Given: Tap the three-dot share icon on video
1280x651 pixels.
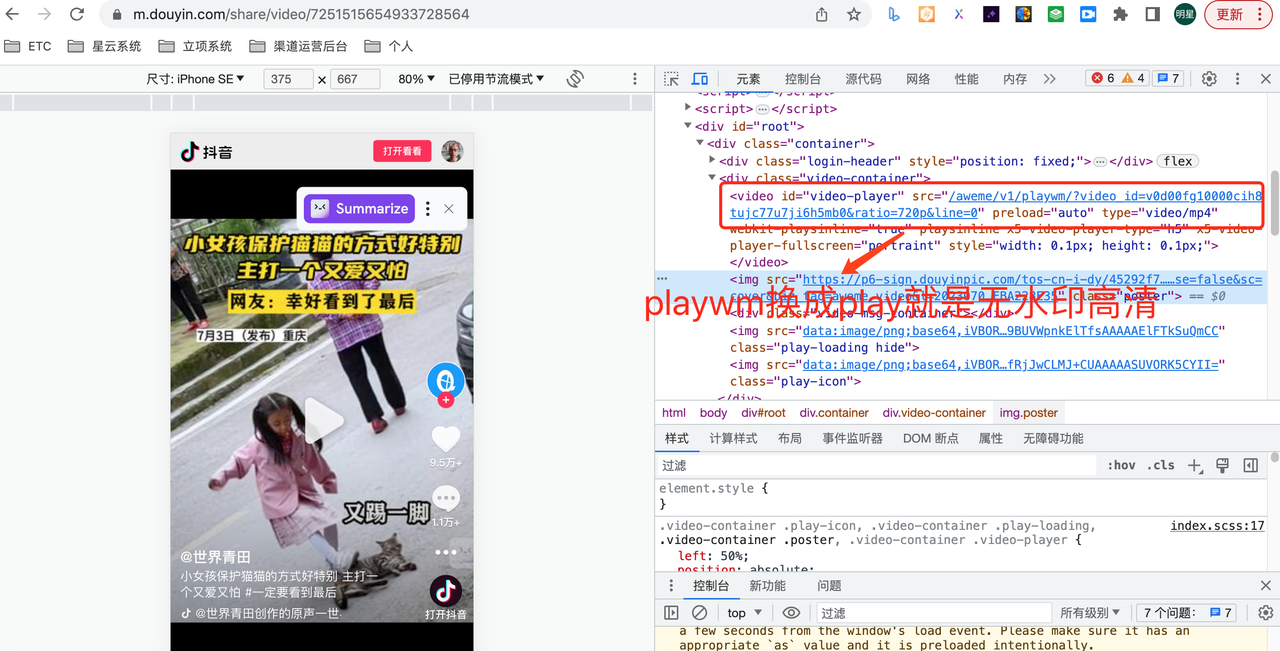Looking at the screenshot, I should point(446,552).
